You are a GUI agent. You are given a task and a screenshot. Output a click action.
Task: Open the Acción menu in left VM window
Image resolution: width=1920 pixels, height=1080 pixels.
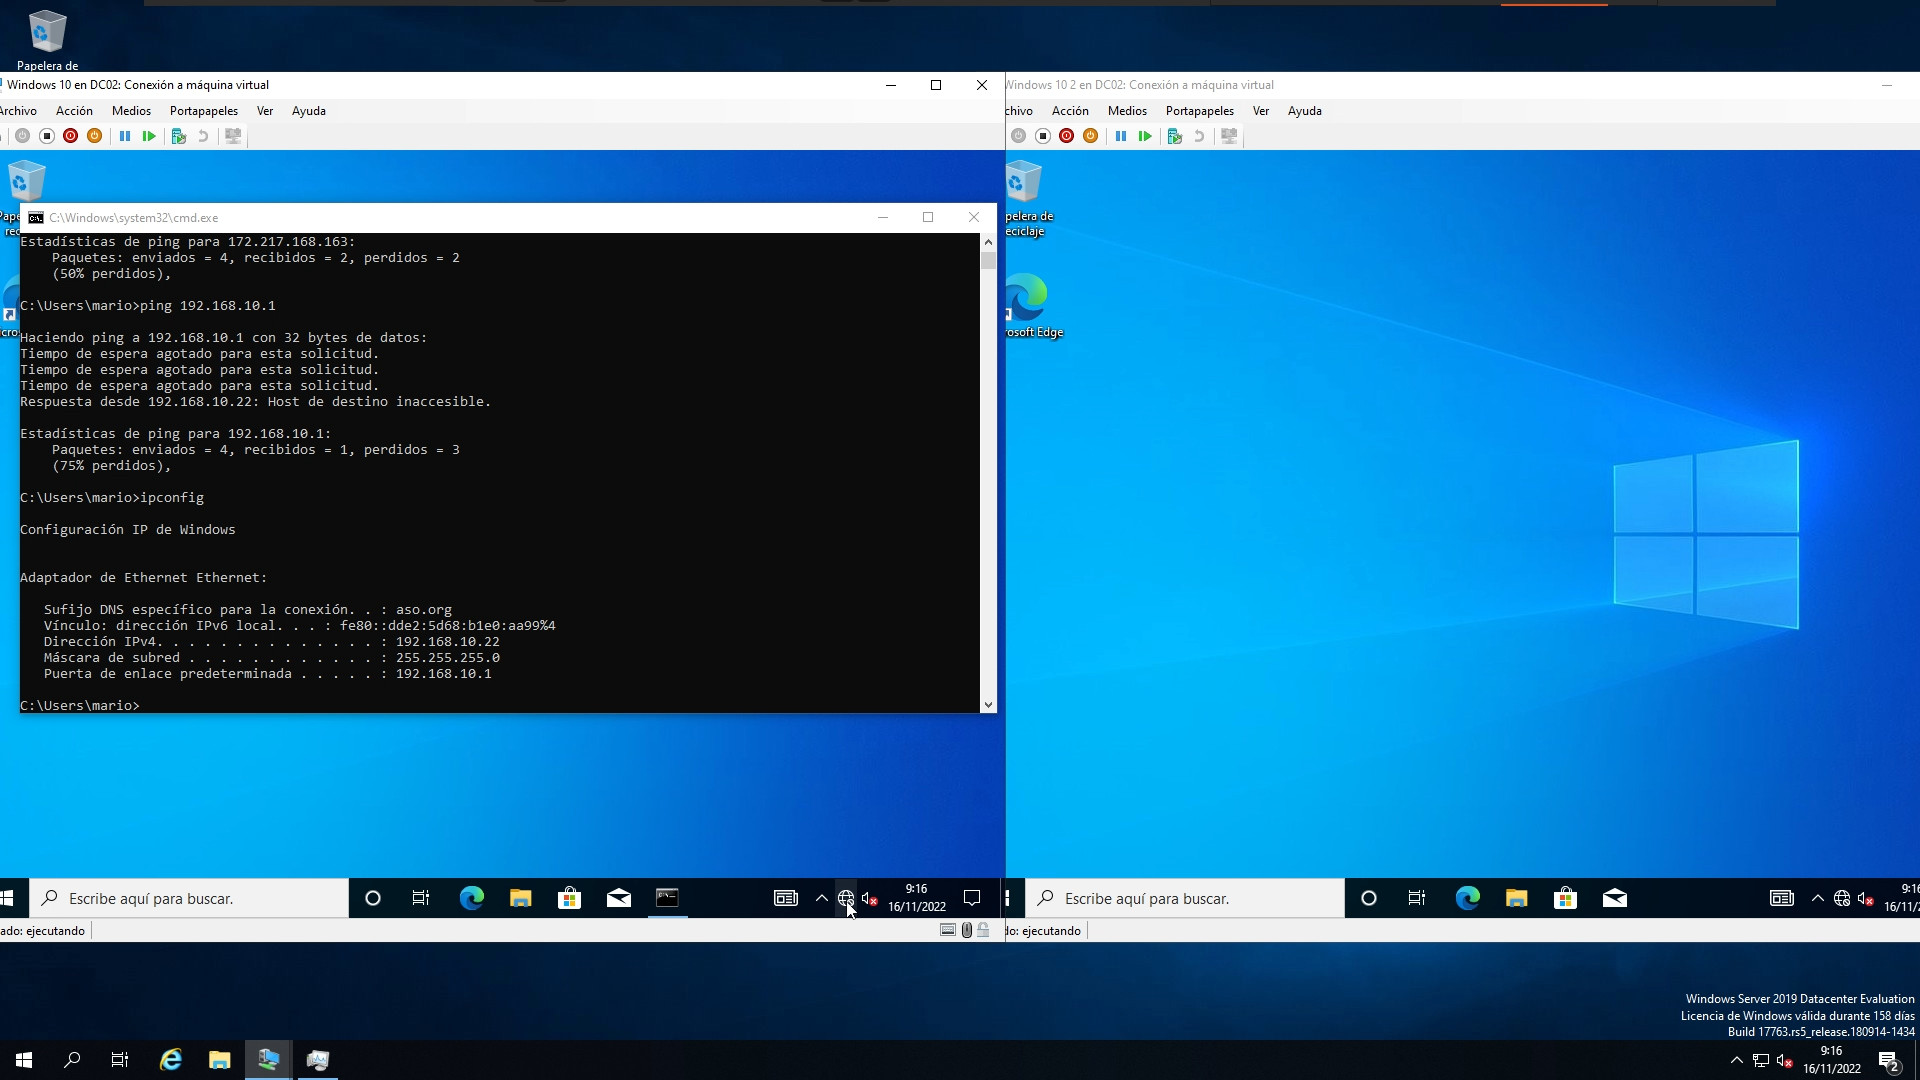[x=74, y=111]
